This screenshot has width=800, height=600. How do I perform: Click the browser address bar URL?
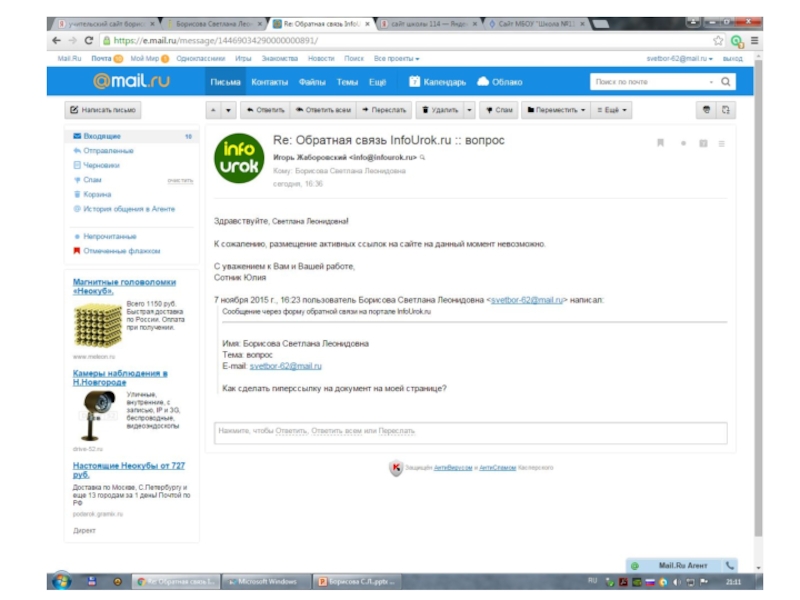(x=215, y=40)
